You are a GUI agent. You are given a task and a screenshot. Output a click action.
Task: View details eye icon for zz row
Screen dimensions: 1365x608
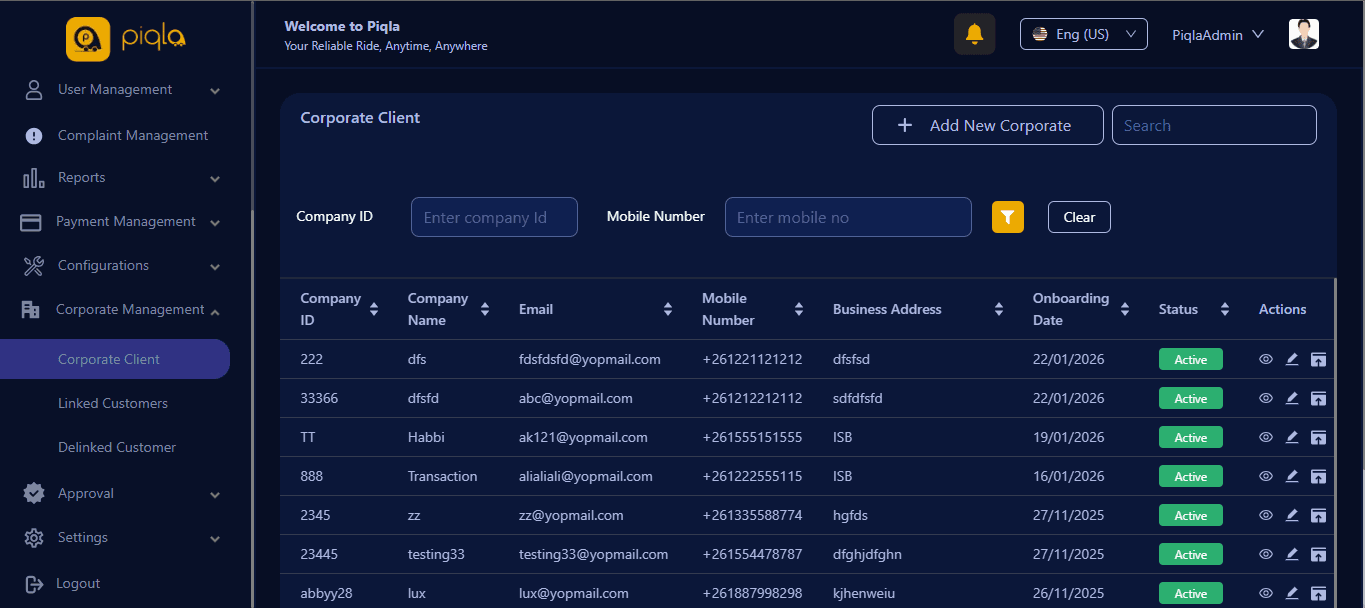[1266, 515]
